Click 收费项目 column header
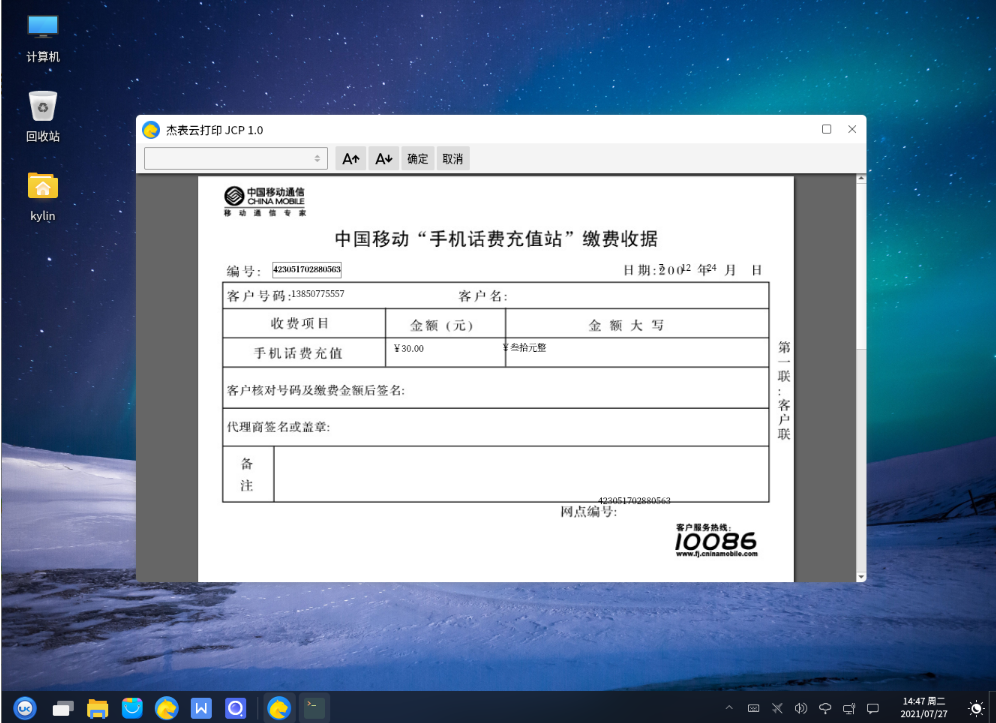 click(300, 323)
